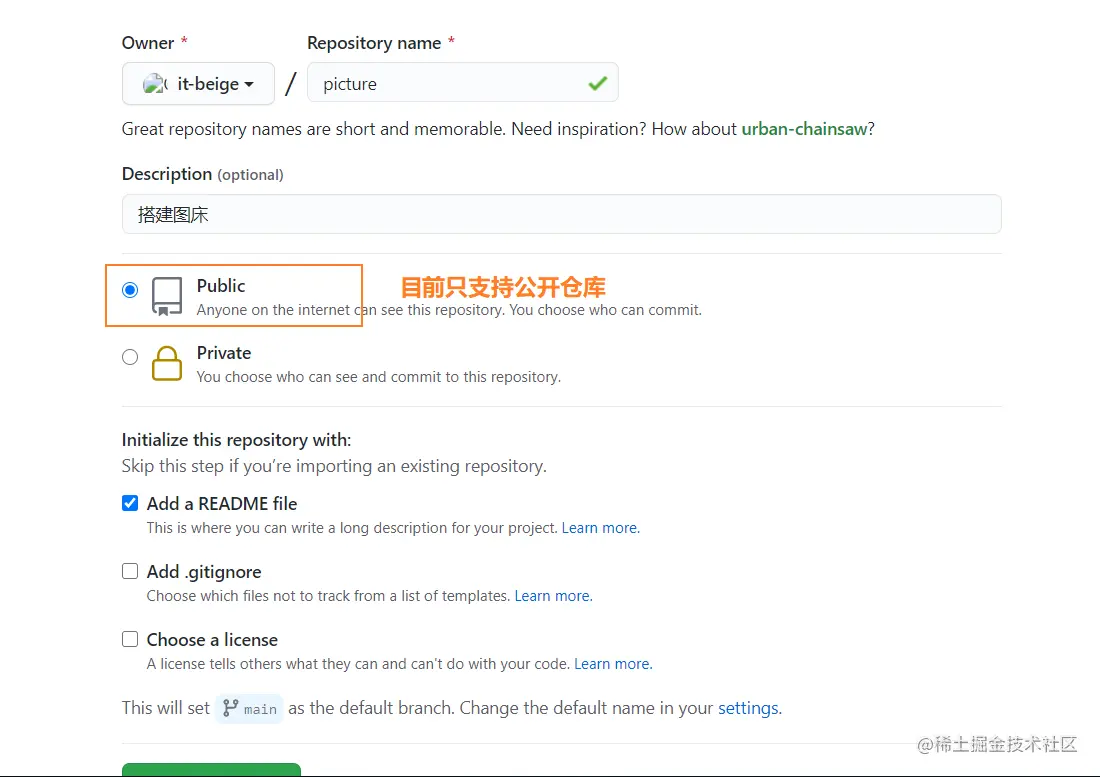Click the git branch icon beside main

230,708
